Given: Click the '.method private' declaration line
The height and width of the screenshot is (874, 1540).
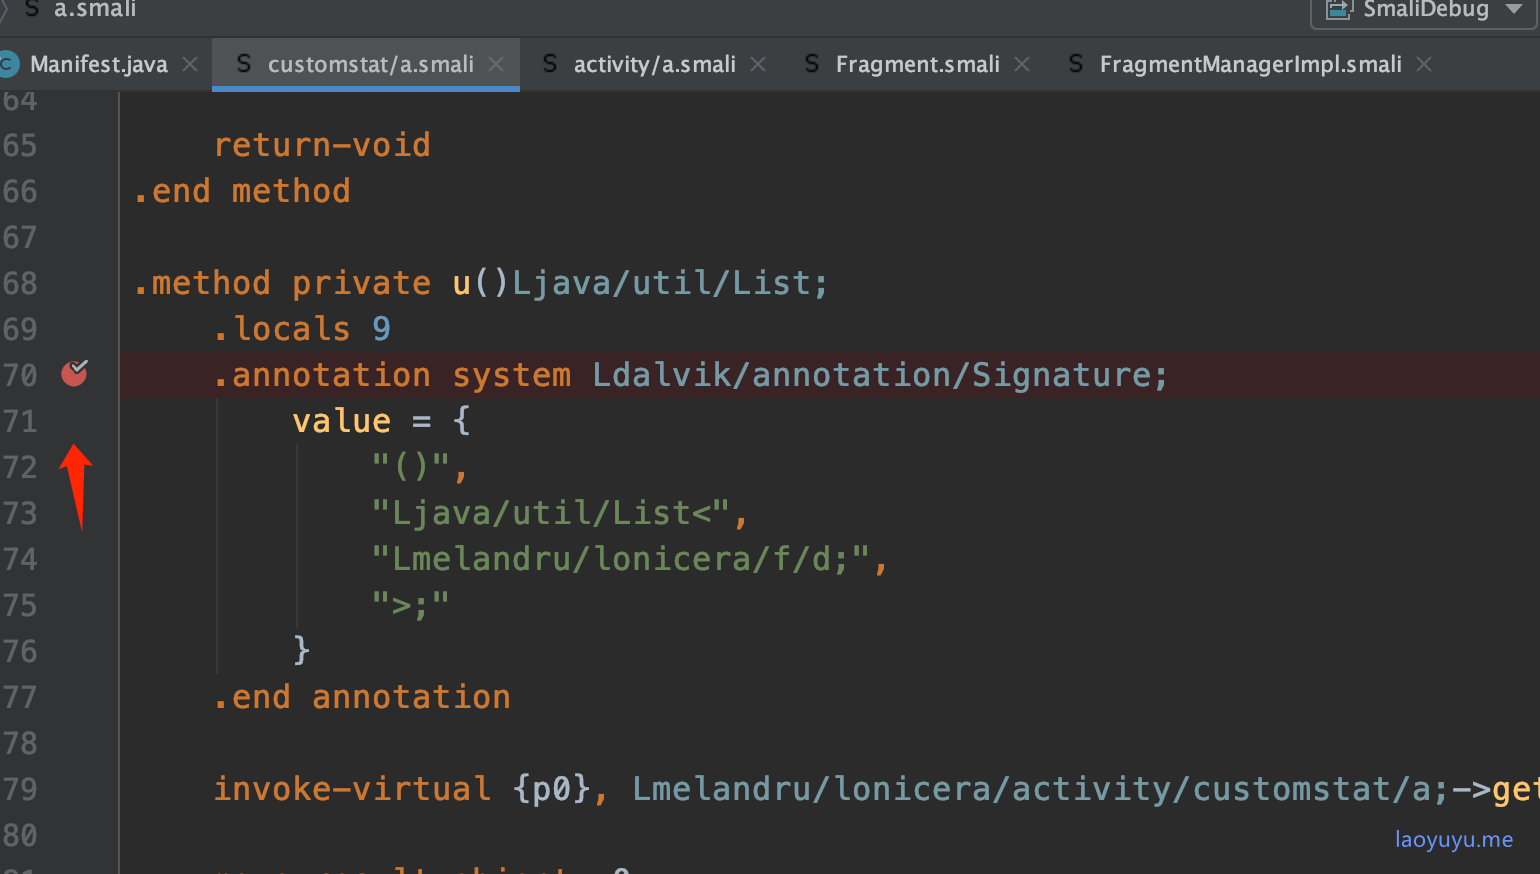Looking at the screenshot, I should click(x=481, y=283).
